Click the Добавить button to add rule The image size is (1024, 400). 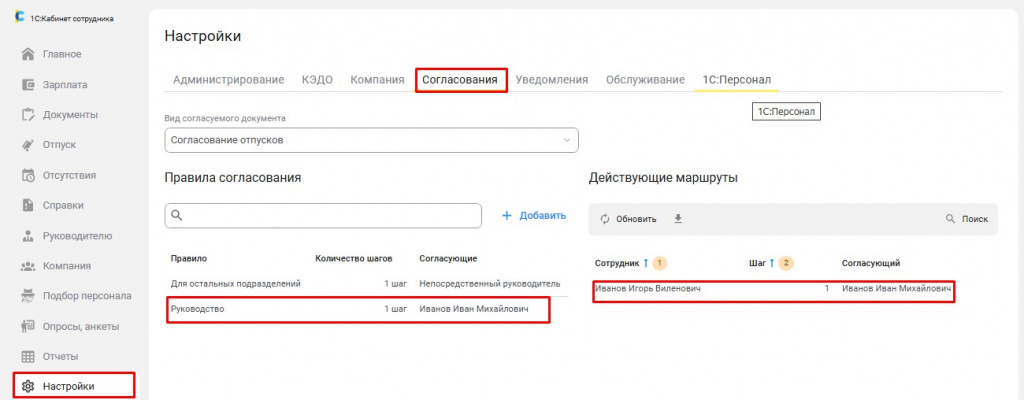click(x=533, y=215)
